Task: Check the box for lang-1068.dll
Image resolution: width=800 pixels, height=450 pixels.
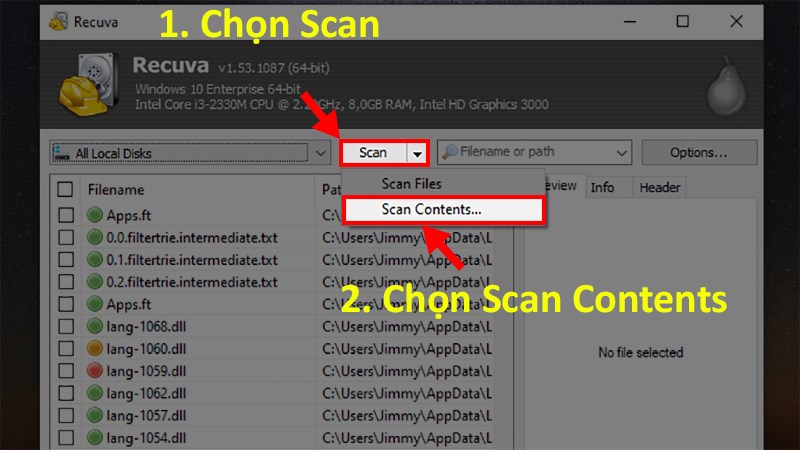Action: point(66,326)
